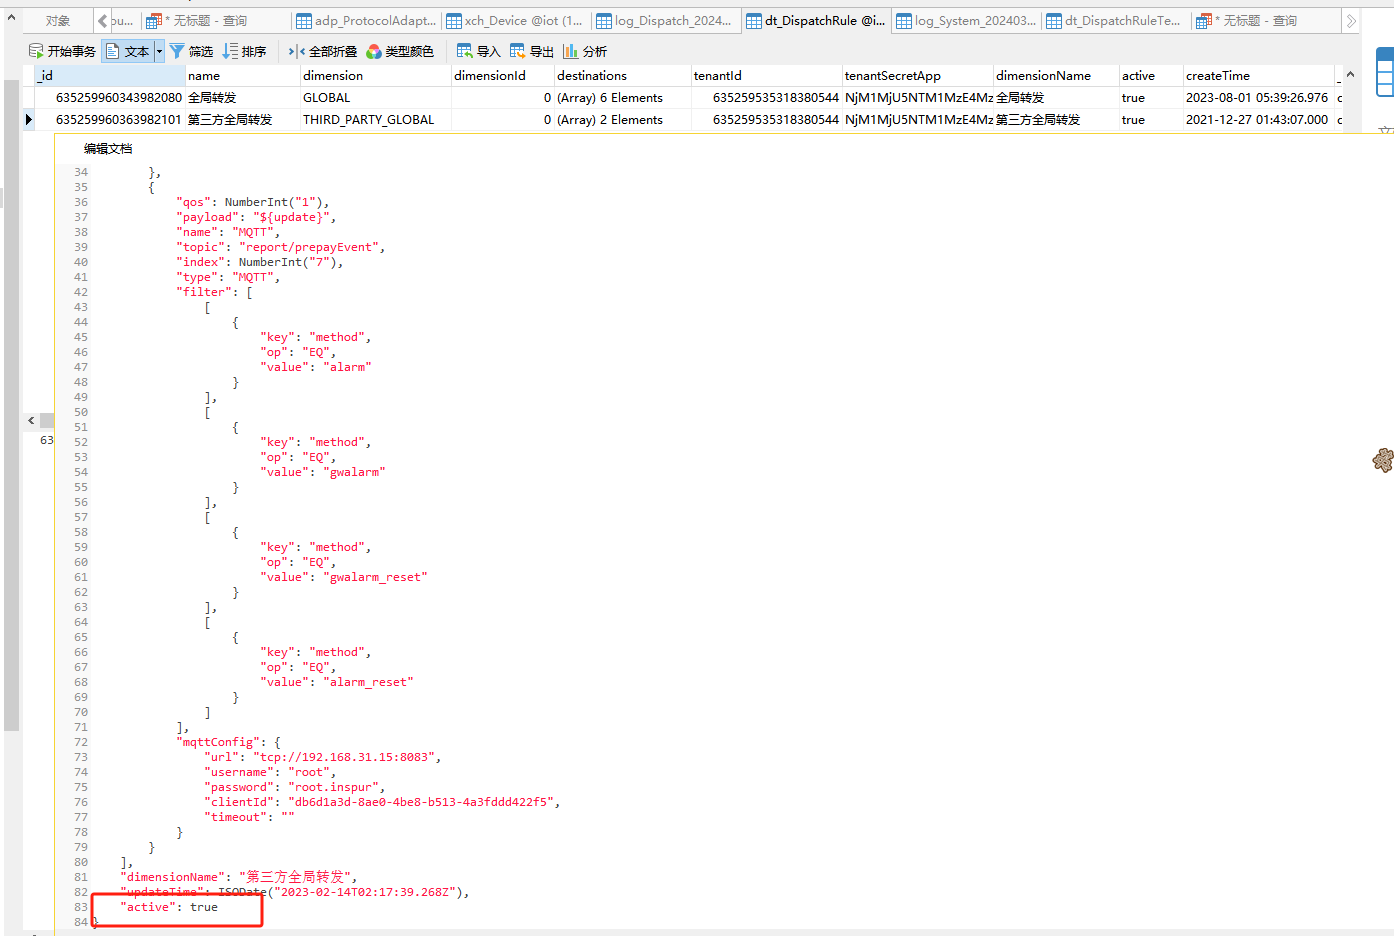Click the 排序 sort icon

[231, 51]
